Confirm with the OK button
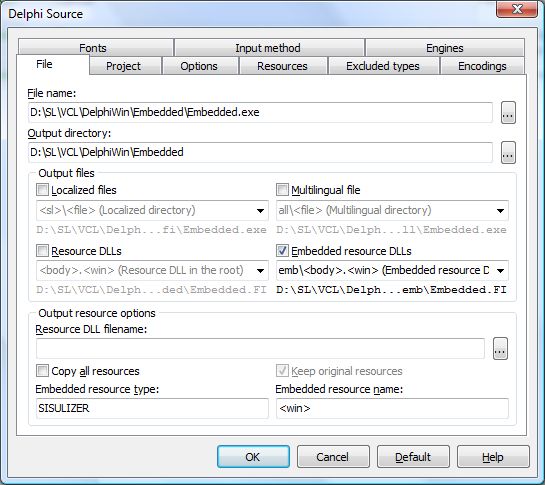545x485 pixels. (253, 457)
